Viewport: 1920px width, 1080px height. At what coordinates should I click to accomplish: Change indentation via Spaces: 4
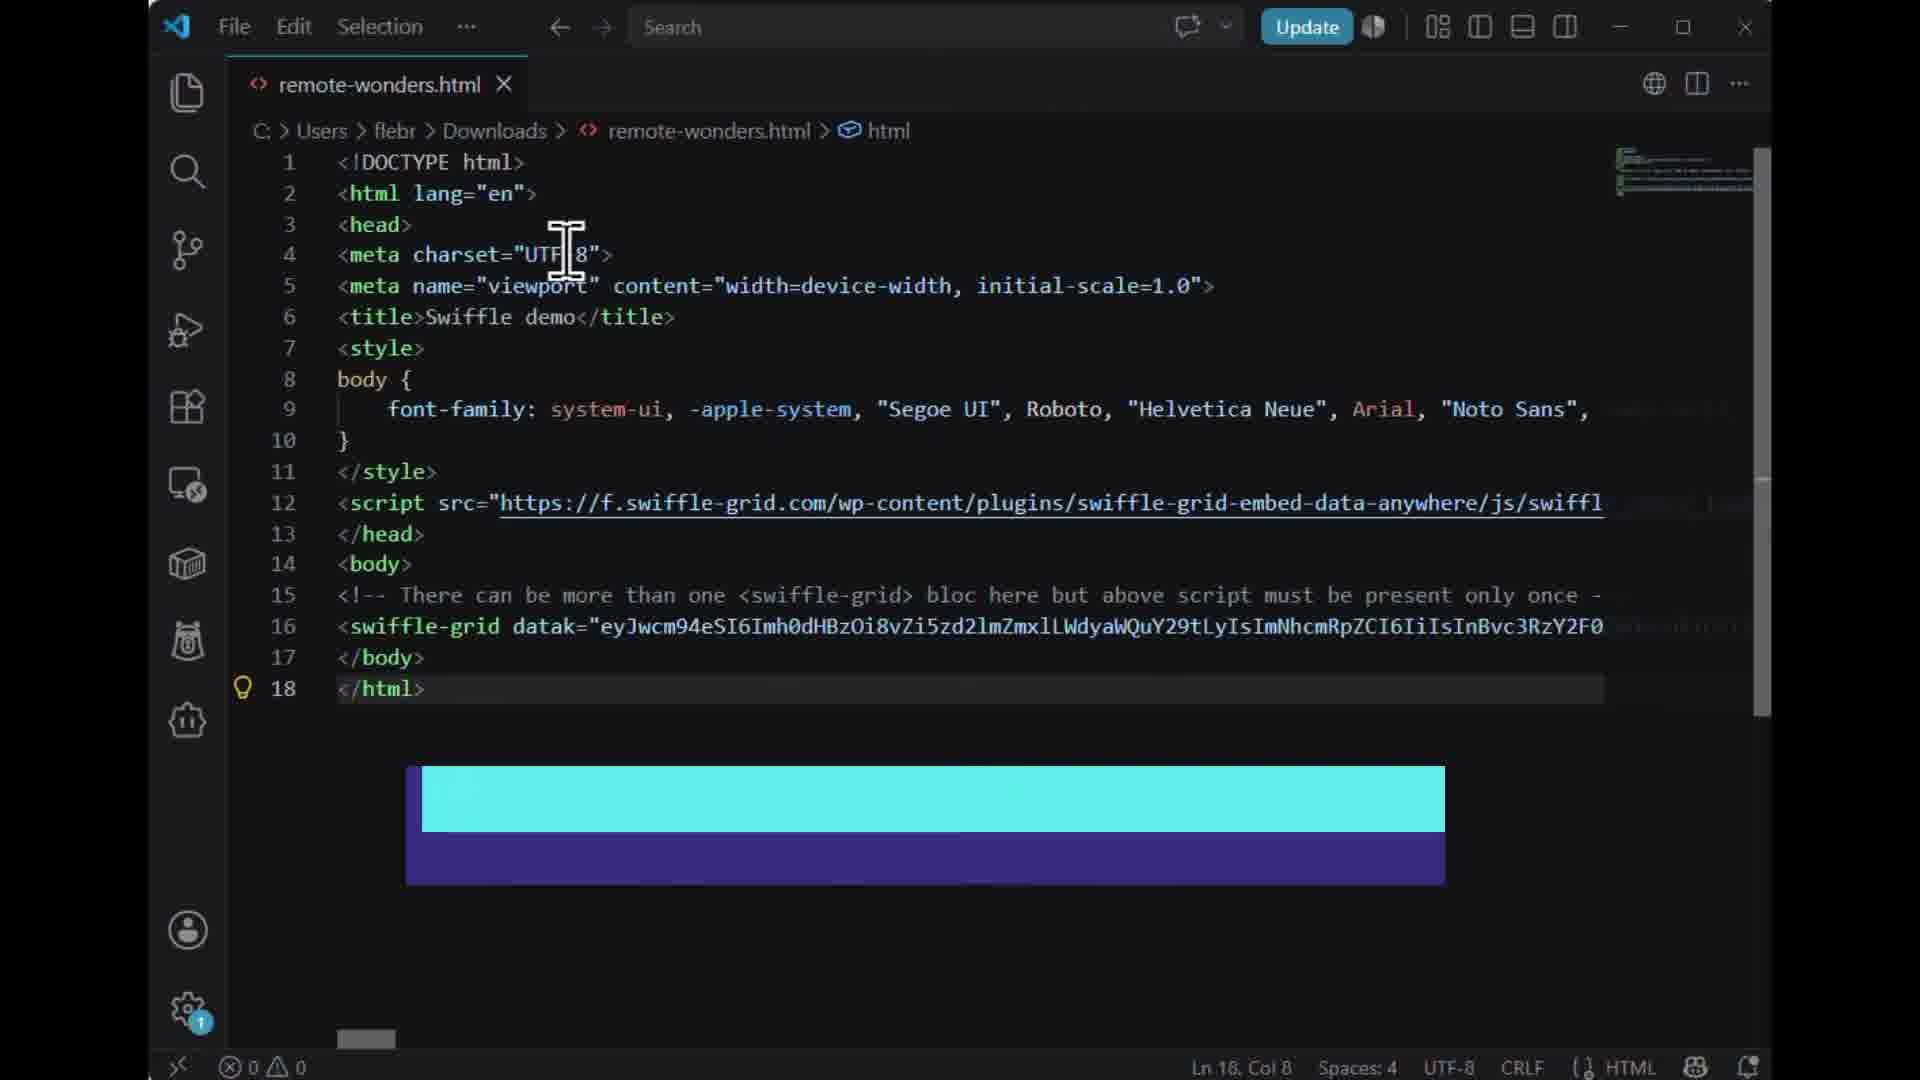[x=1357, y=1068]
